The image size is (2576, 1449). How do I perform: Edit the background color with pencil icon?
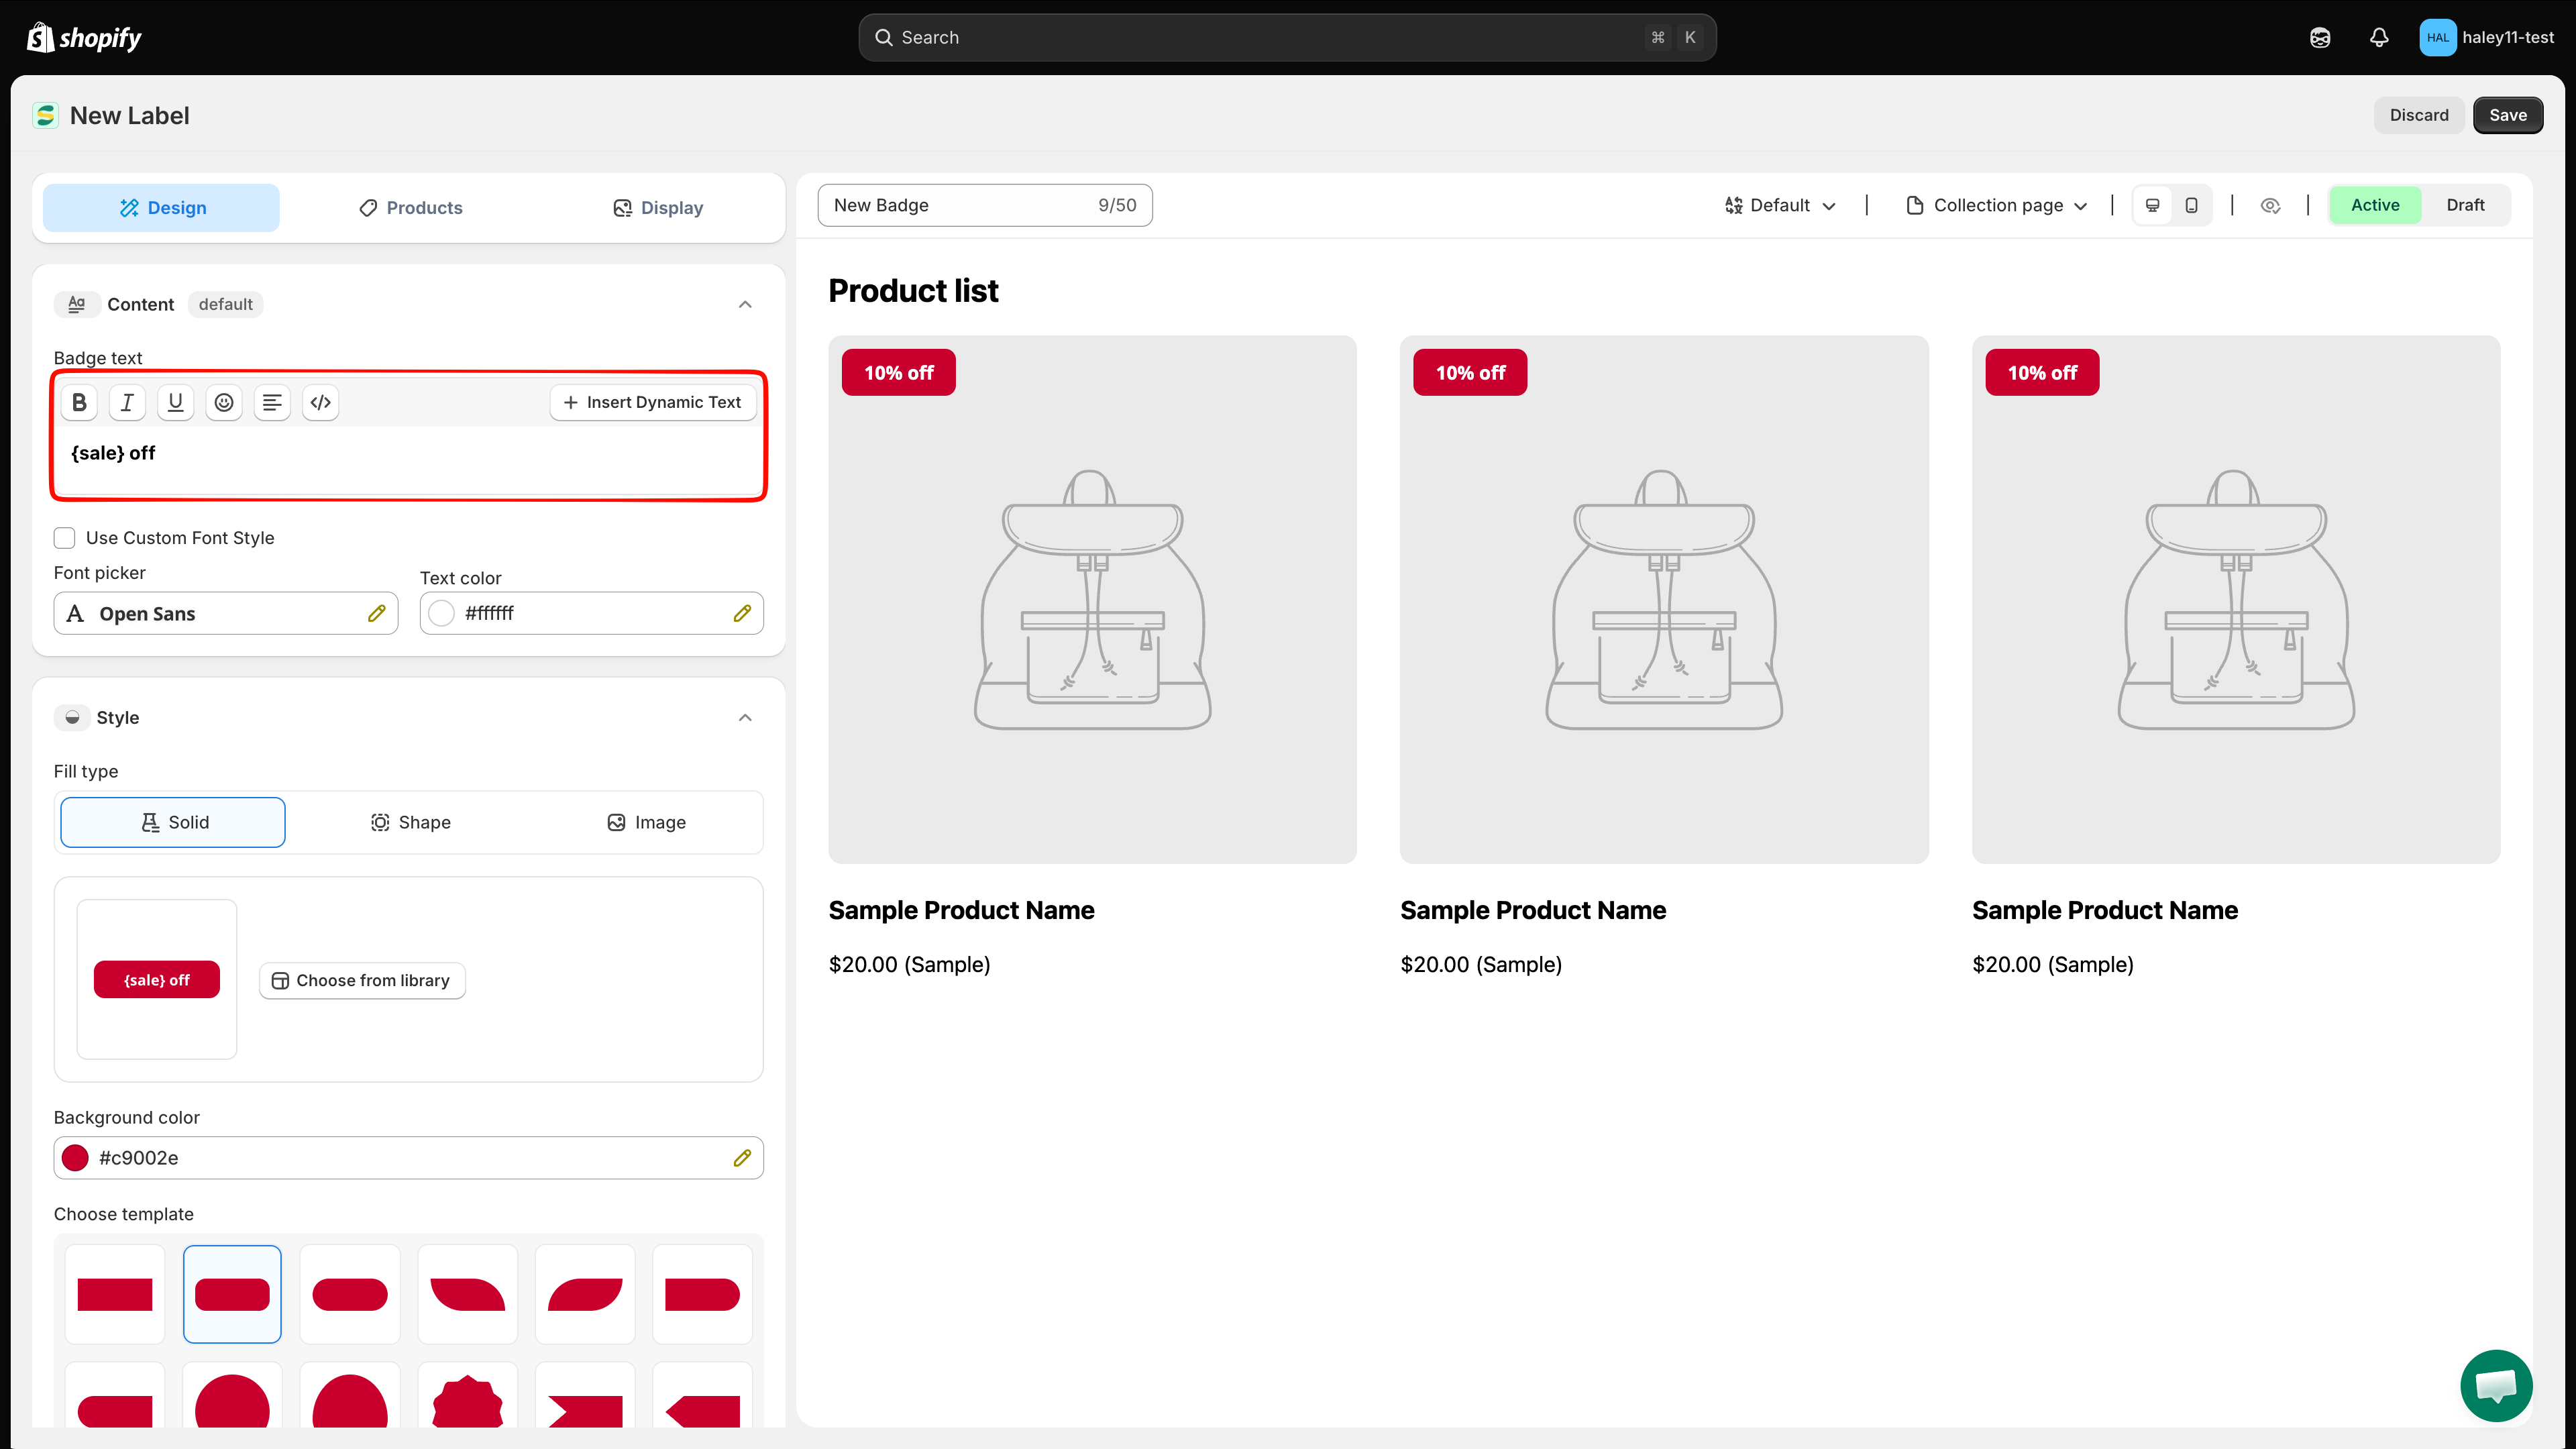pyautogui.click(x=742, y=1157)
